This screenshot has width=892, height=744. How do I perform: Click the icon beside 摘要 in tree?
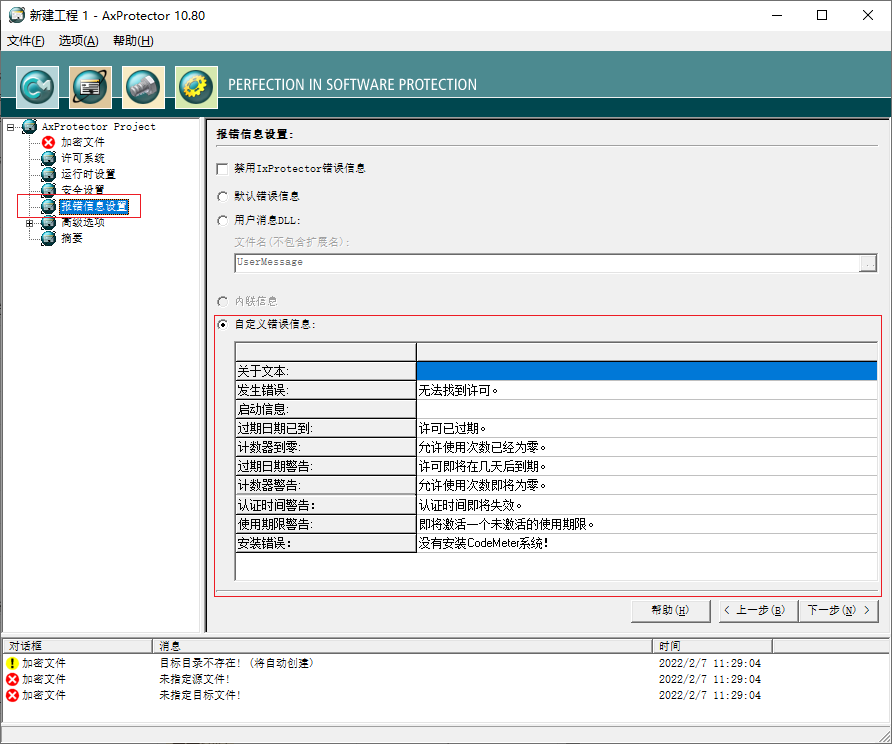(x=49, y=238)
